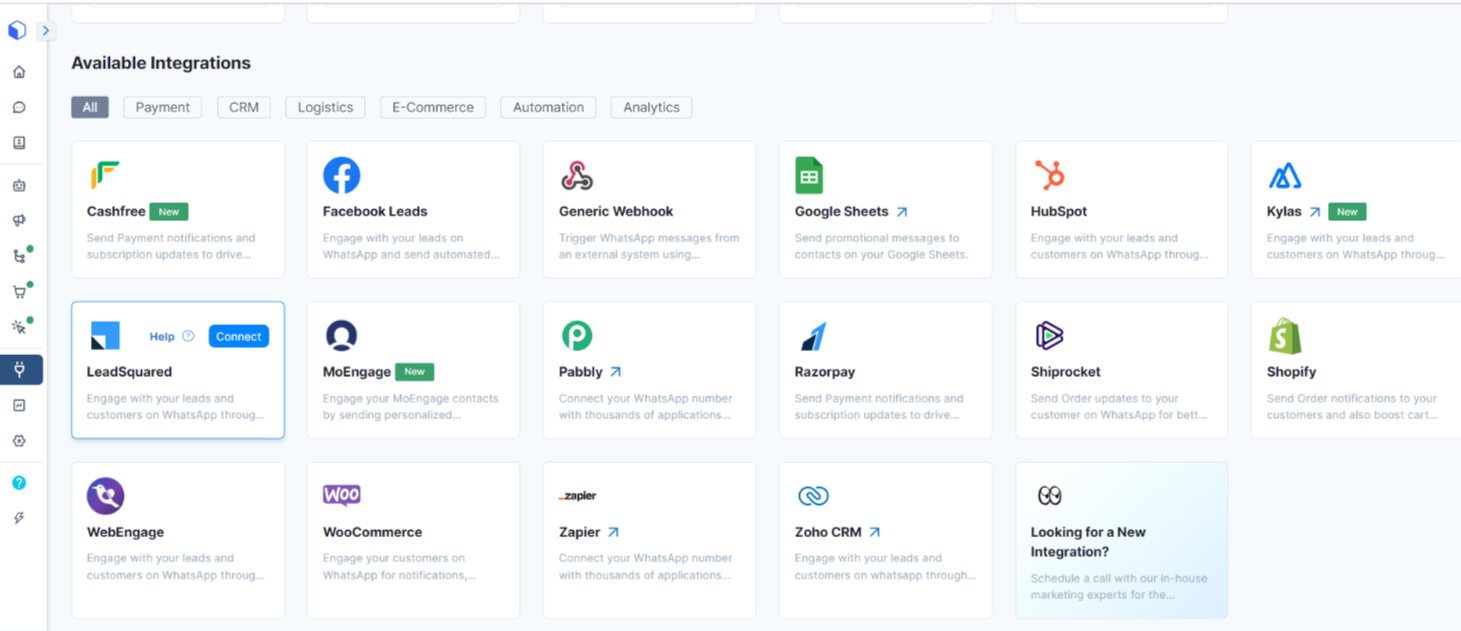Viewport: 1461px width, 631px height.
Task: Click the Razorpay logo icon
Action: click(x=813, y=337)
